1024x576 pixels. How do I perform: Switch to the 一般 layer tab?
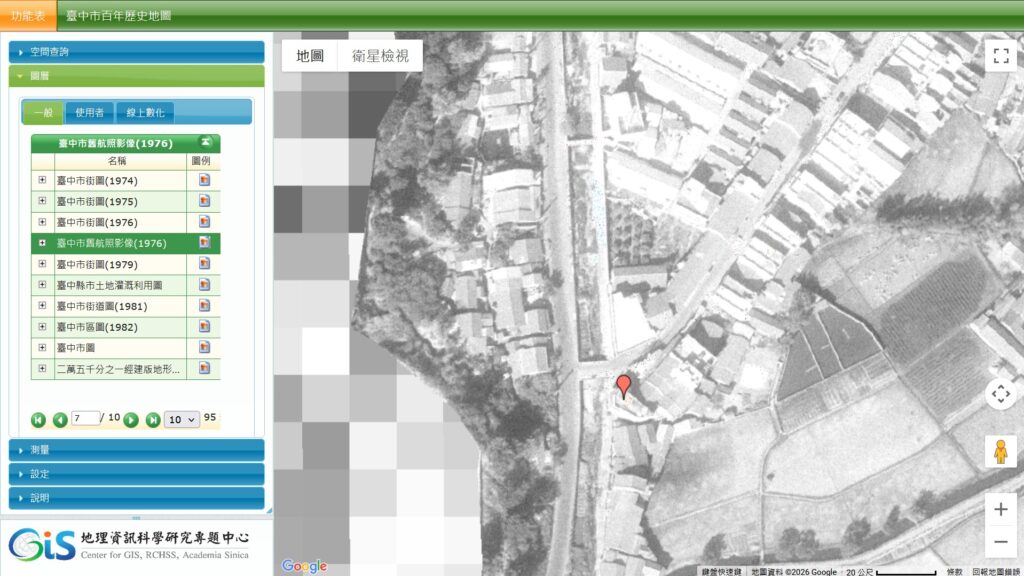(43, 112)
